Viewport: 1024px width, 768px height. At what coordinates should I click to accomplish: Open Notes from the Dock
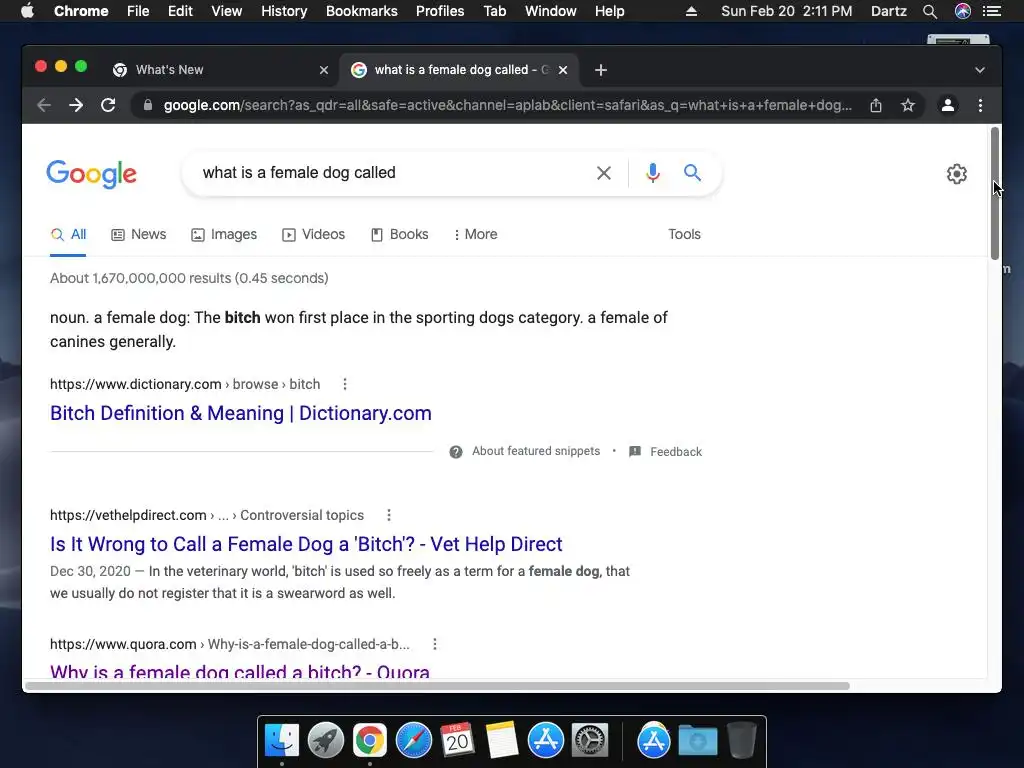pyautogui.click(x=502, y=740)
